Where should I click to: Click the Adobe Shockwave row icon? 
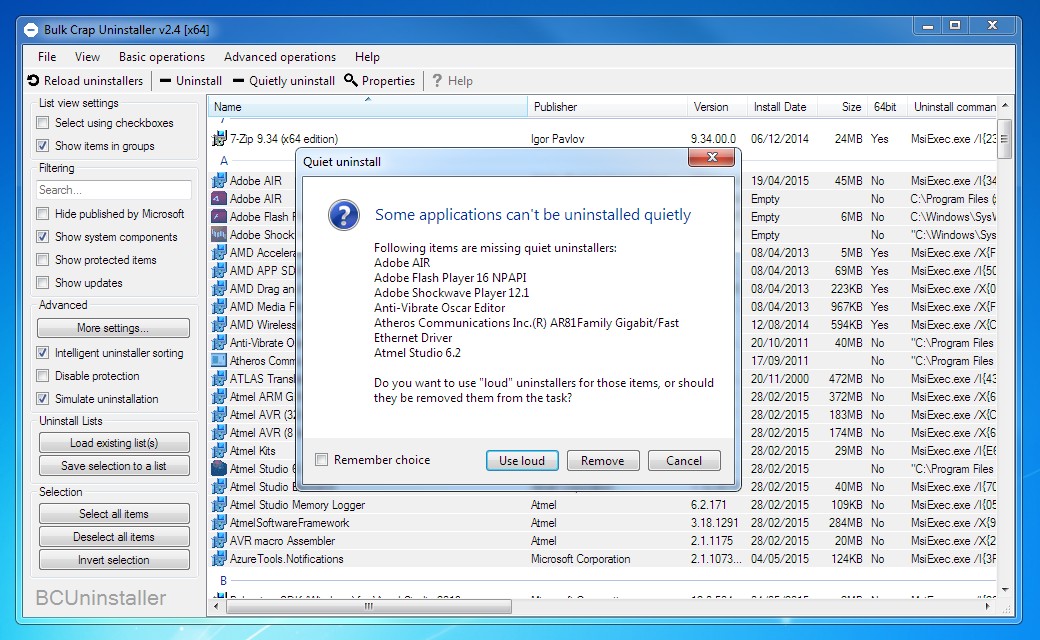219,234
